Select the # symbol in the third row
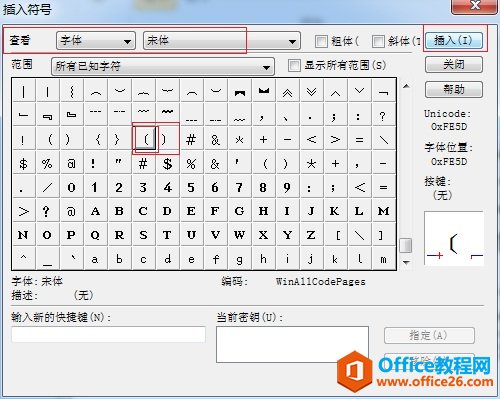The height and width of the screenshot is (399, 500). coord(191,139)
